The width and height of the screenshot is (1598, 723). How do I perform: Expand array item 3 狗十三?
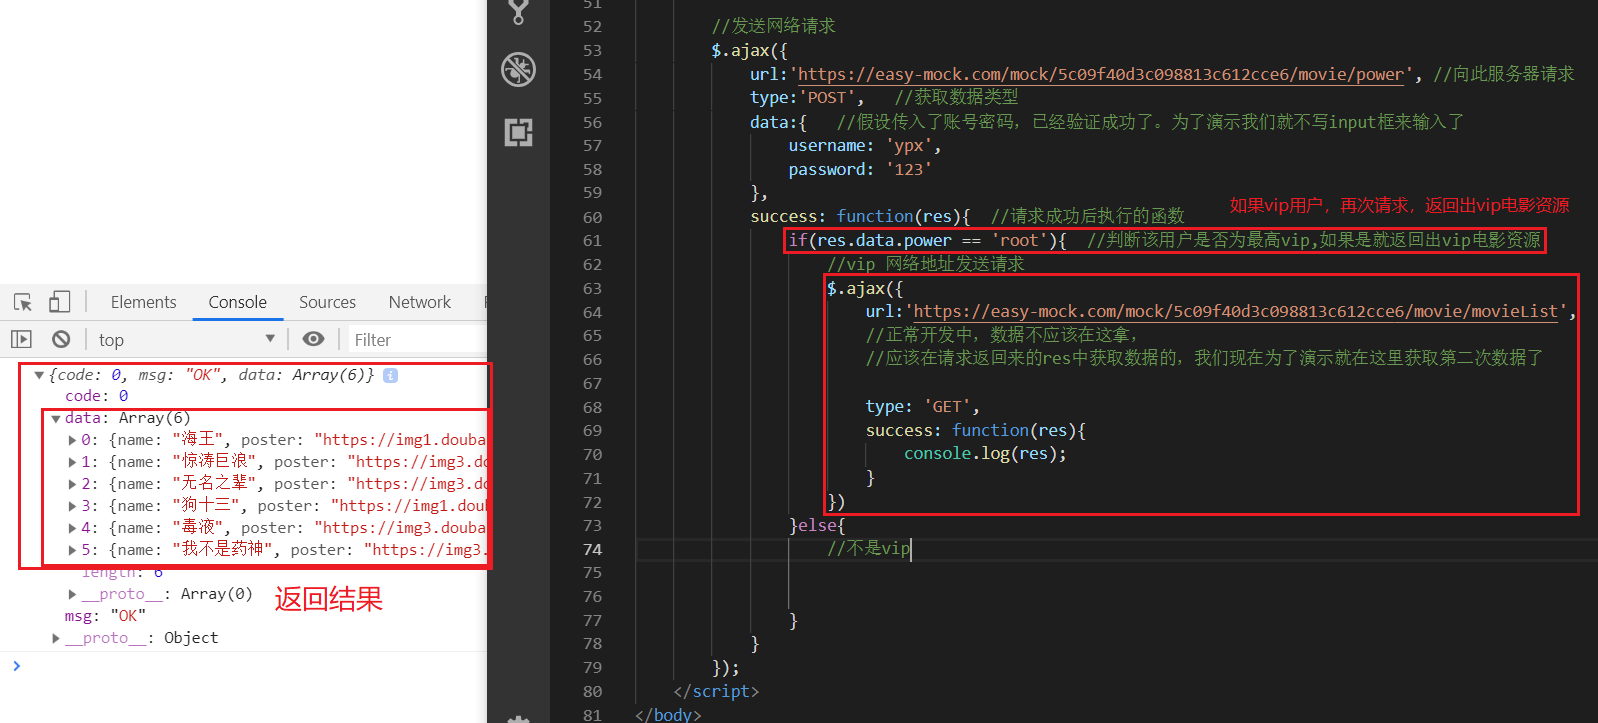pos(72,506)
